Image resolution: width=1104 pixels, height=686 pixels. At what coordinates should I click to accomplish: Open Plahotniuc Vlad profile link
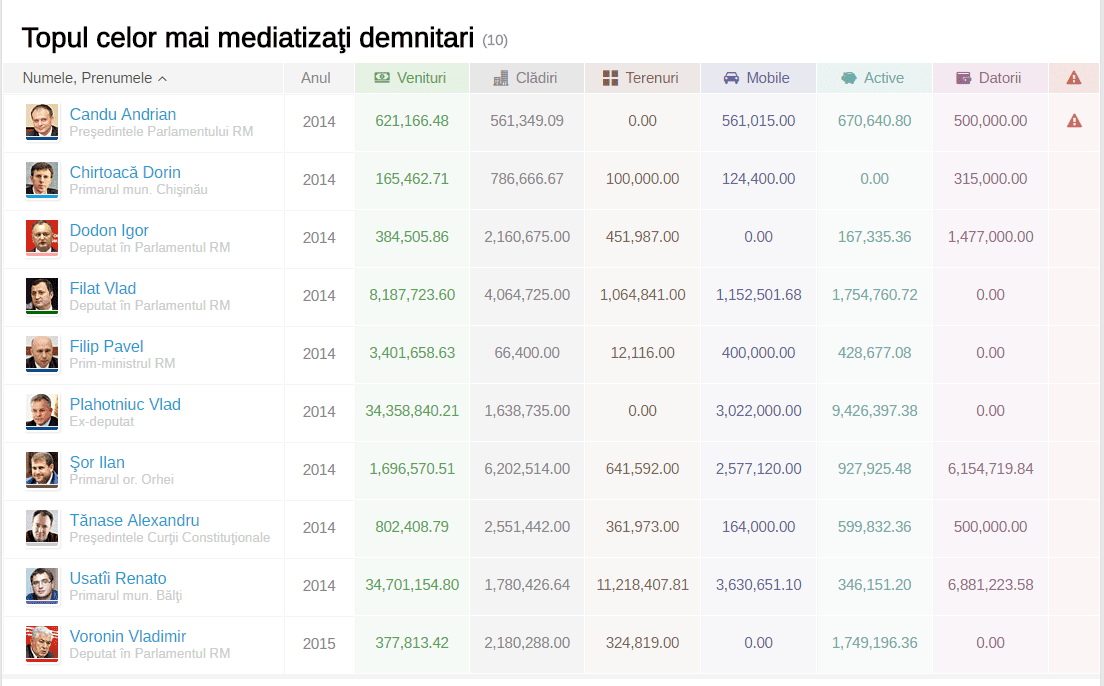[125, 404]
